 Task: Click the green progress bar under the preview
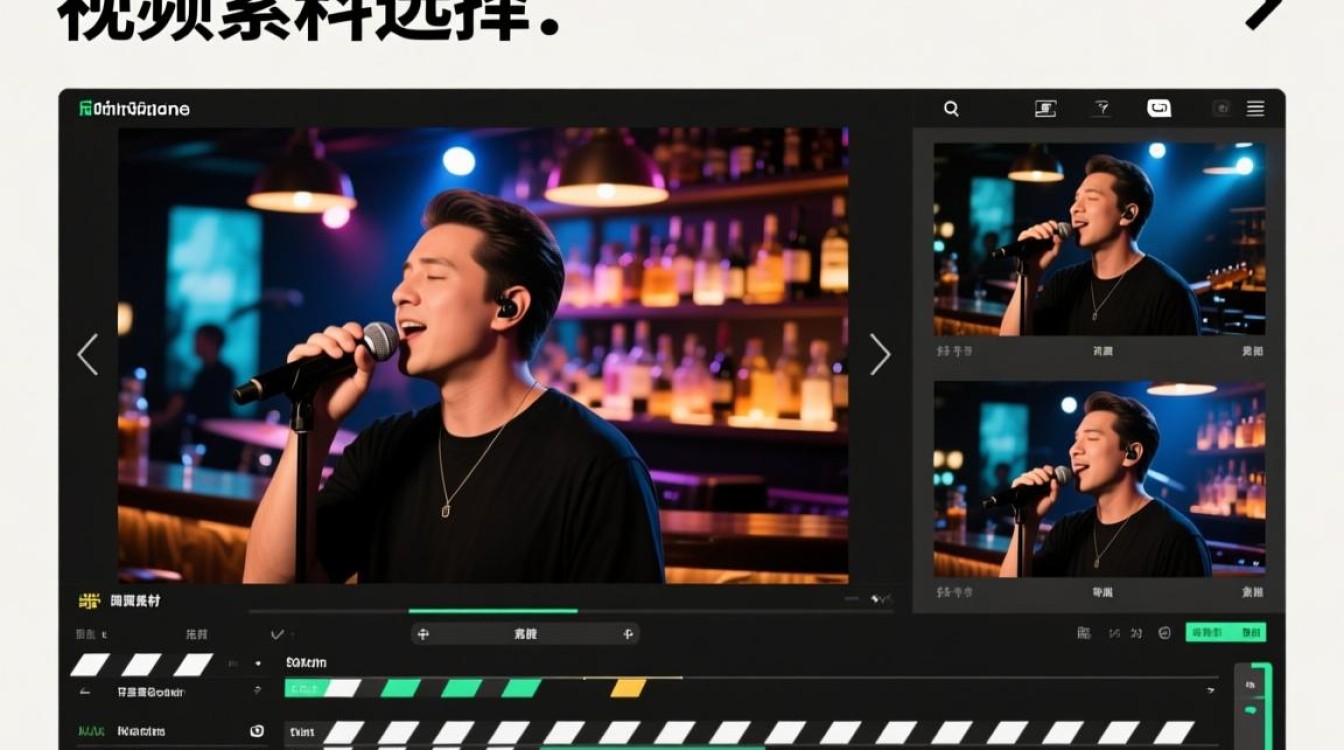493,611
